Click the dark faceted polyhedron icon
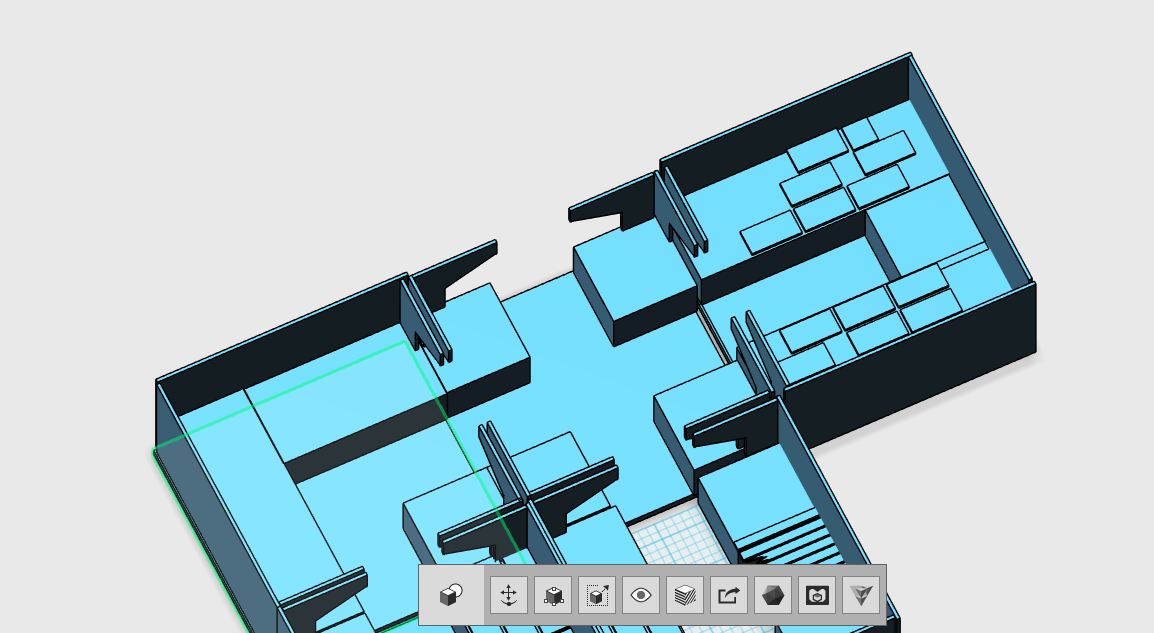This screenshot has width=1154, height=633. click(773, 595)
